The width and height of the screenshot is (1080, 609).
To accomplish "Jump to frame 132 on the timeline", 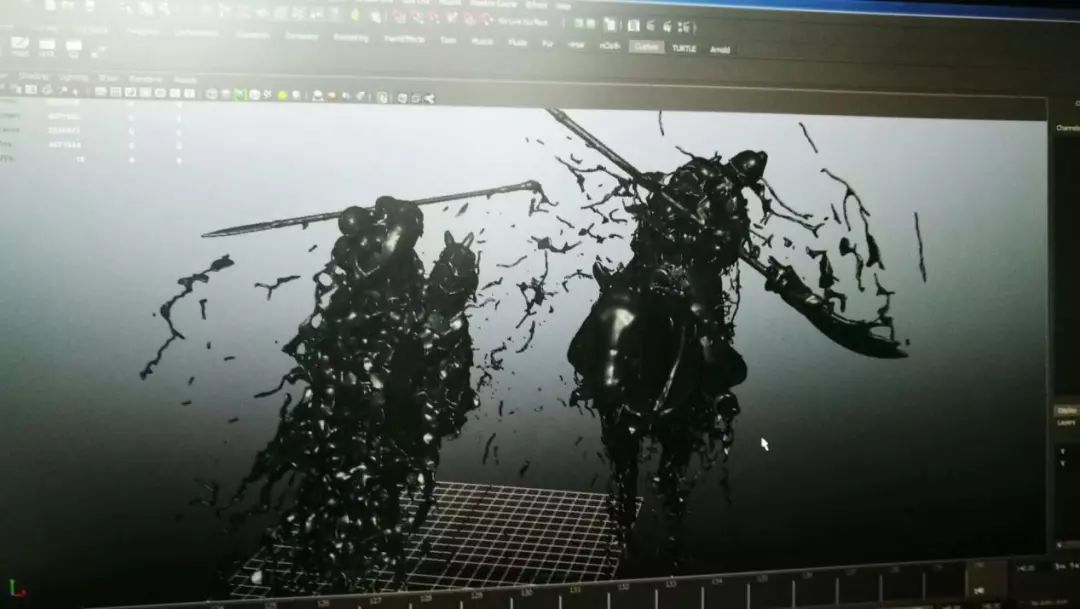I will (x=623, y=586).
